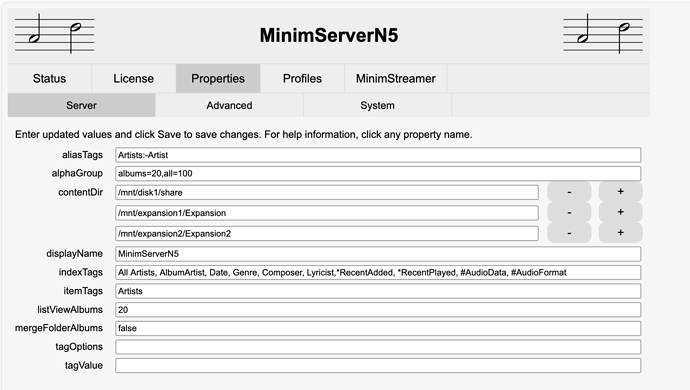Click the right music notes logo

click(x=603, y=34)
